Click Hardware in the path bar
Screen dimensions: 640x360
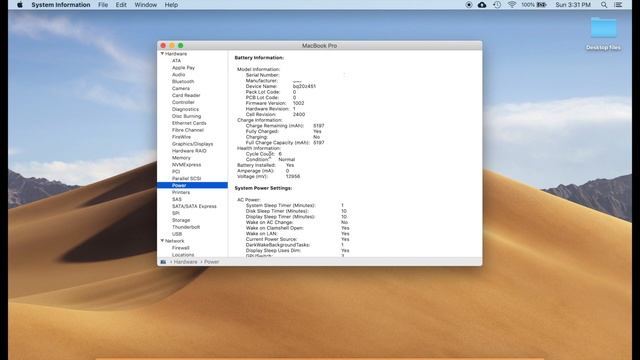click(185, 262)
